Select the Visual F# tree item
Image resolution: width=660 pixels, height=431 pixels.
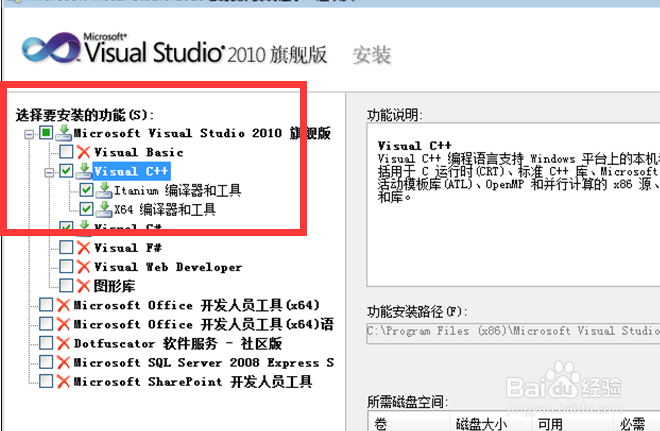128,247
